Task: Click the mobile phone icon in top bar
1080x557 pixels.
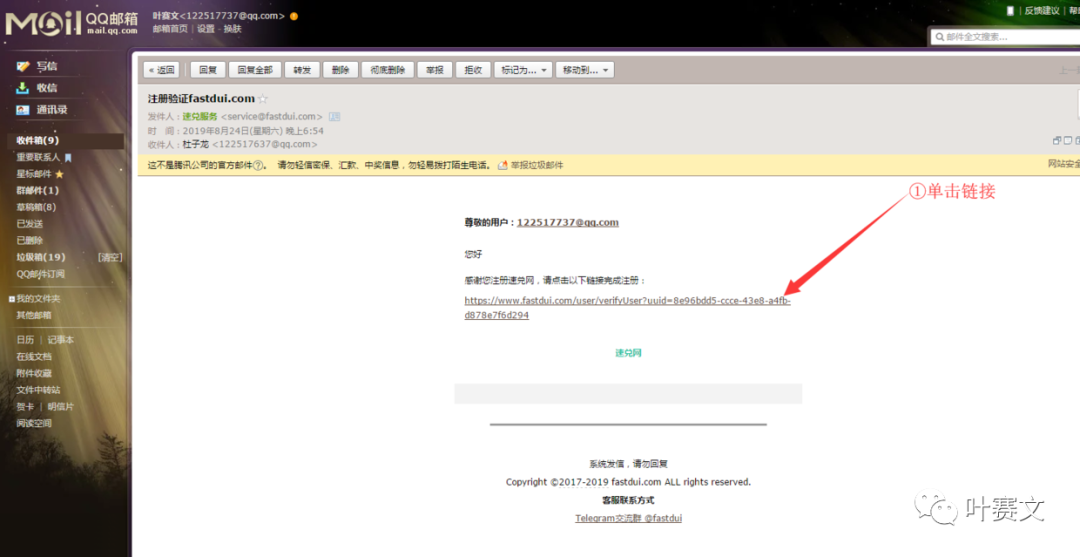Action: pos(1010,10)
